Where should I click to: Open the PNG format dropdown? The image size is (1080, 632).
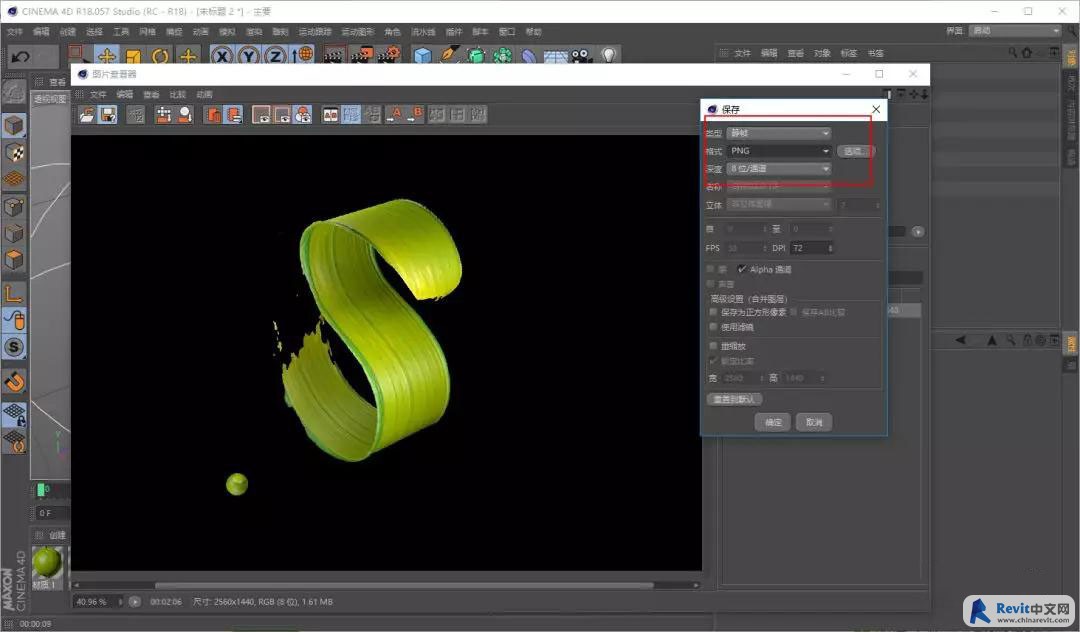779,151
